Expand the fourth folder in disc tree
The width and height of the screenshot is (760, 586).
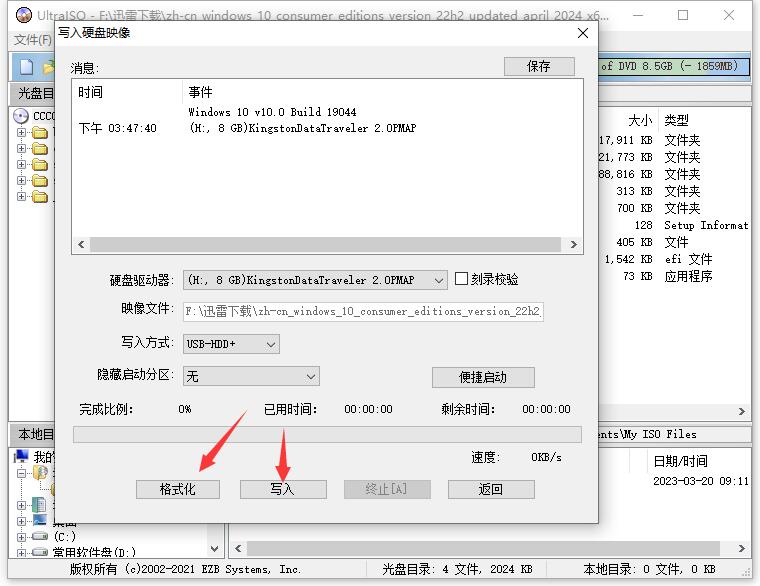point(21,180)
